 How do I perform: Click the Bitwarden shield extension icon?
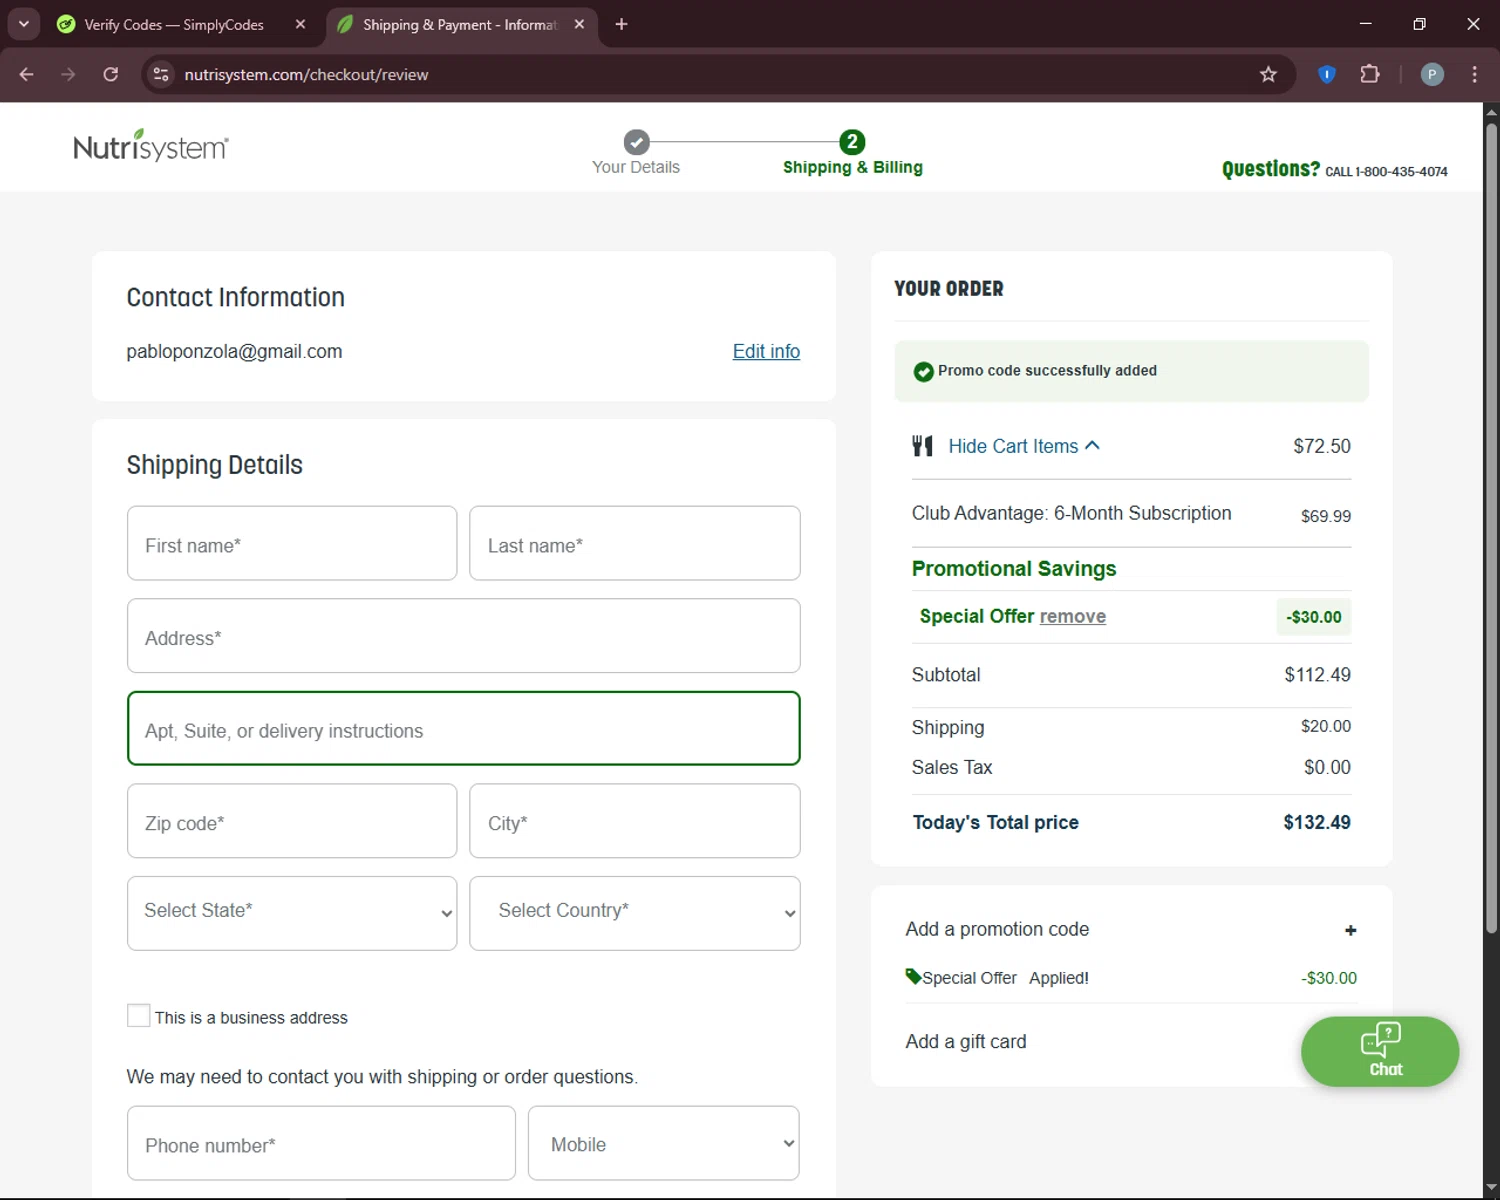[1326, 74]
